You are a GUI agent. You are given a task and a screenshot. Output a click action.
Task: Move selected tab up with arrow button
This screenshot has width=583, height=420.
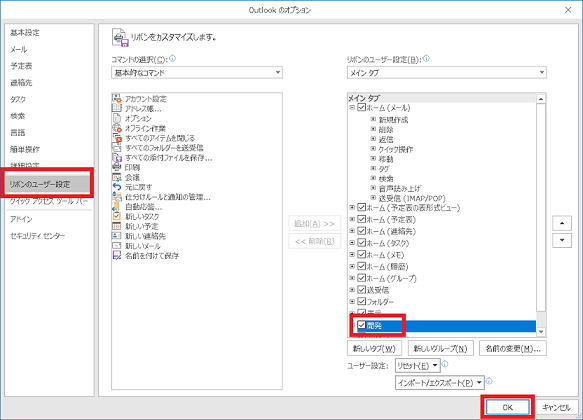click(x=562, y=223)
